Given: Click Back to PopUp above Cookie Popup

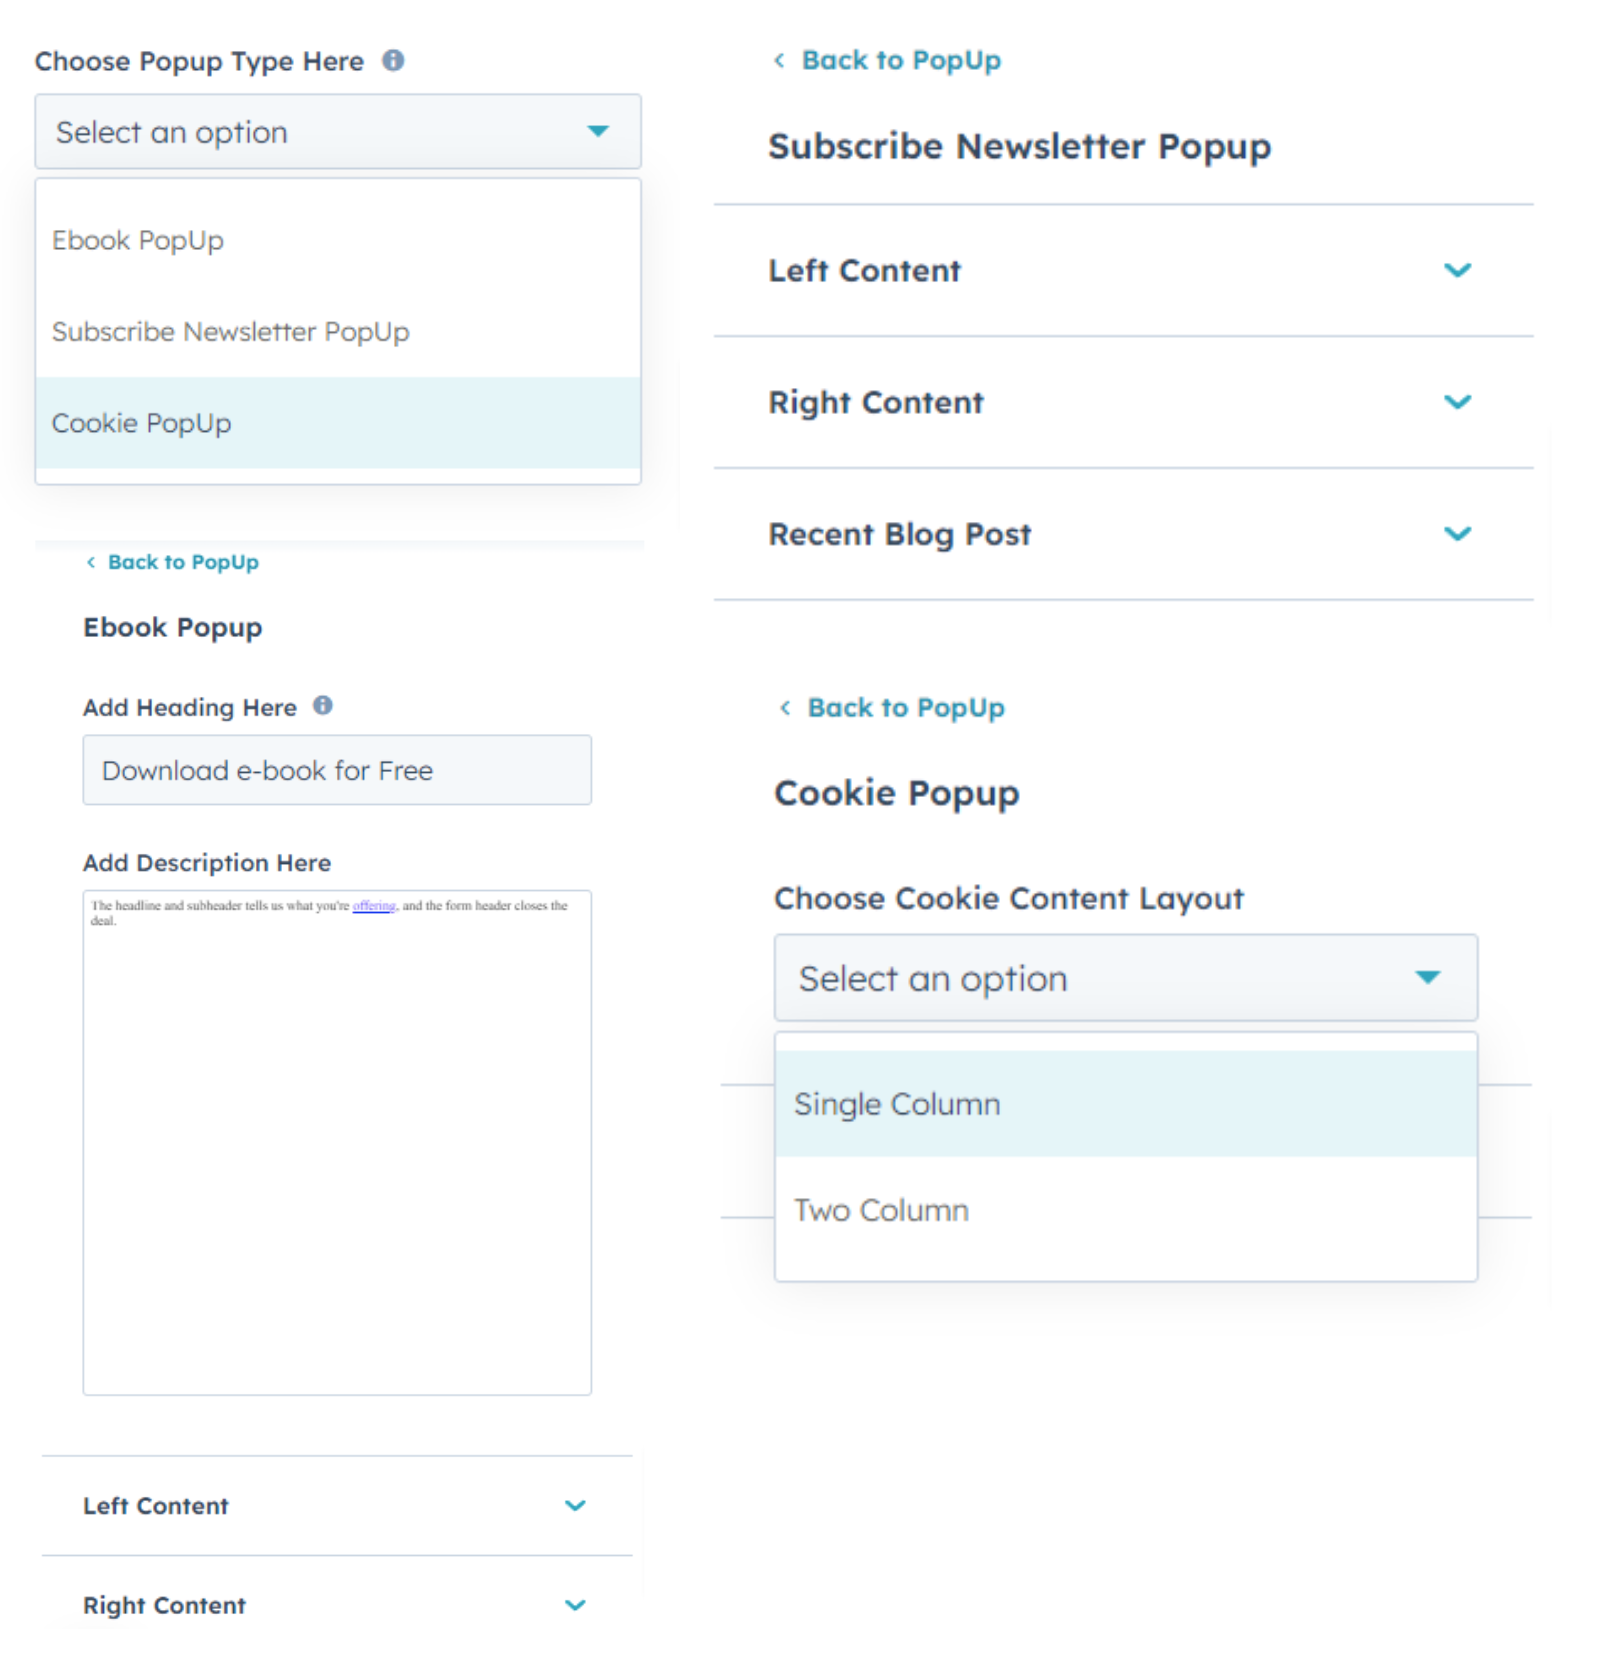Looking at the screenshot, I should pos(905,708).
